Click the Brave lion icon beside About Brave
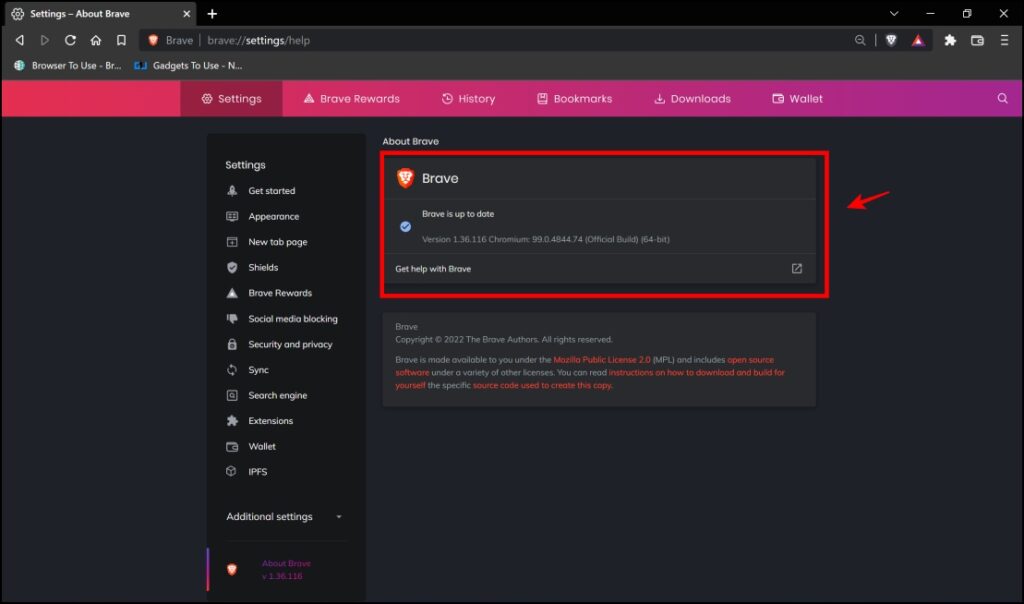 click(232, 569)
